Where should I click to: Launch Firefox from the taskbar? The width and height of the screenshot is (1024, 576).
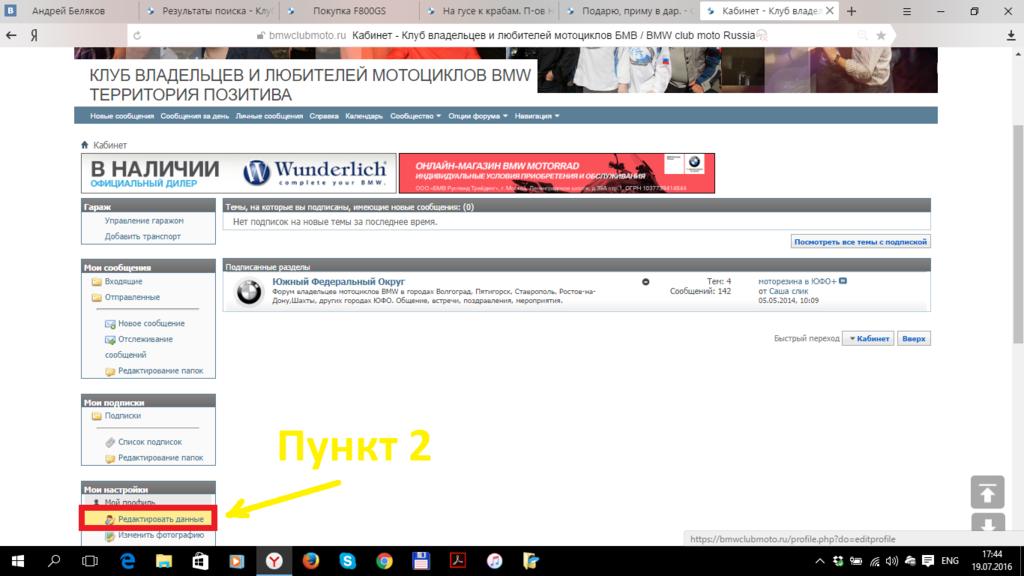click(310, 561)
